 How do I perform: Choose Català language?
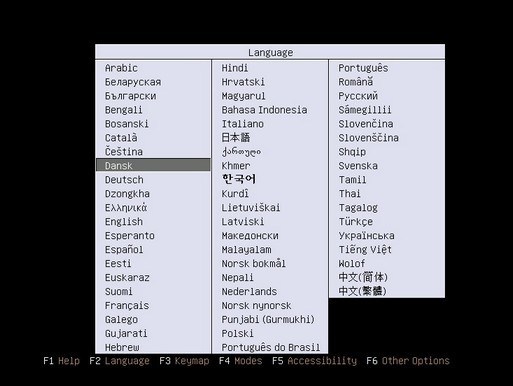(x=121, y=138)
